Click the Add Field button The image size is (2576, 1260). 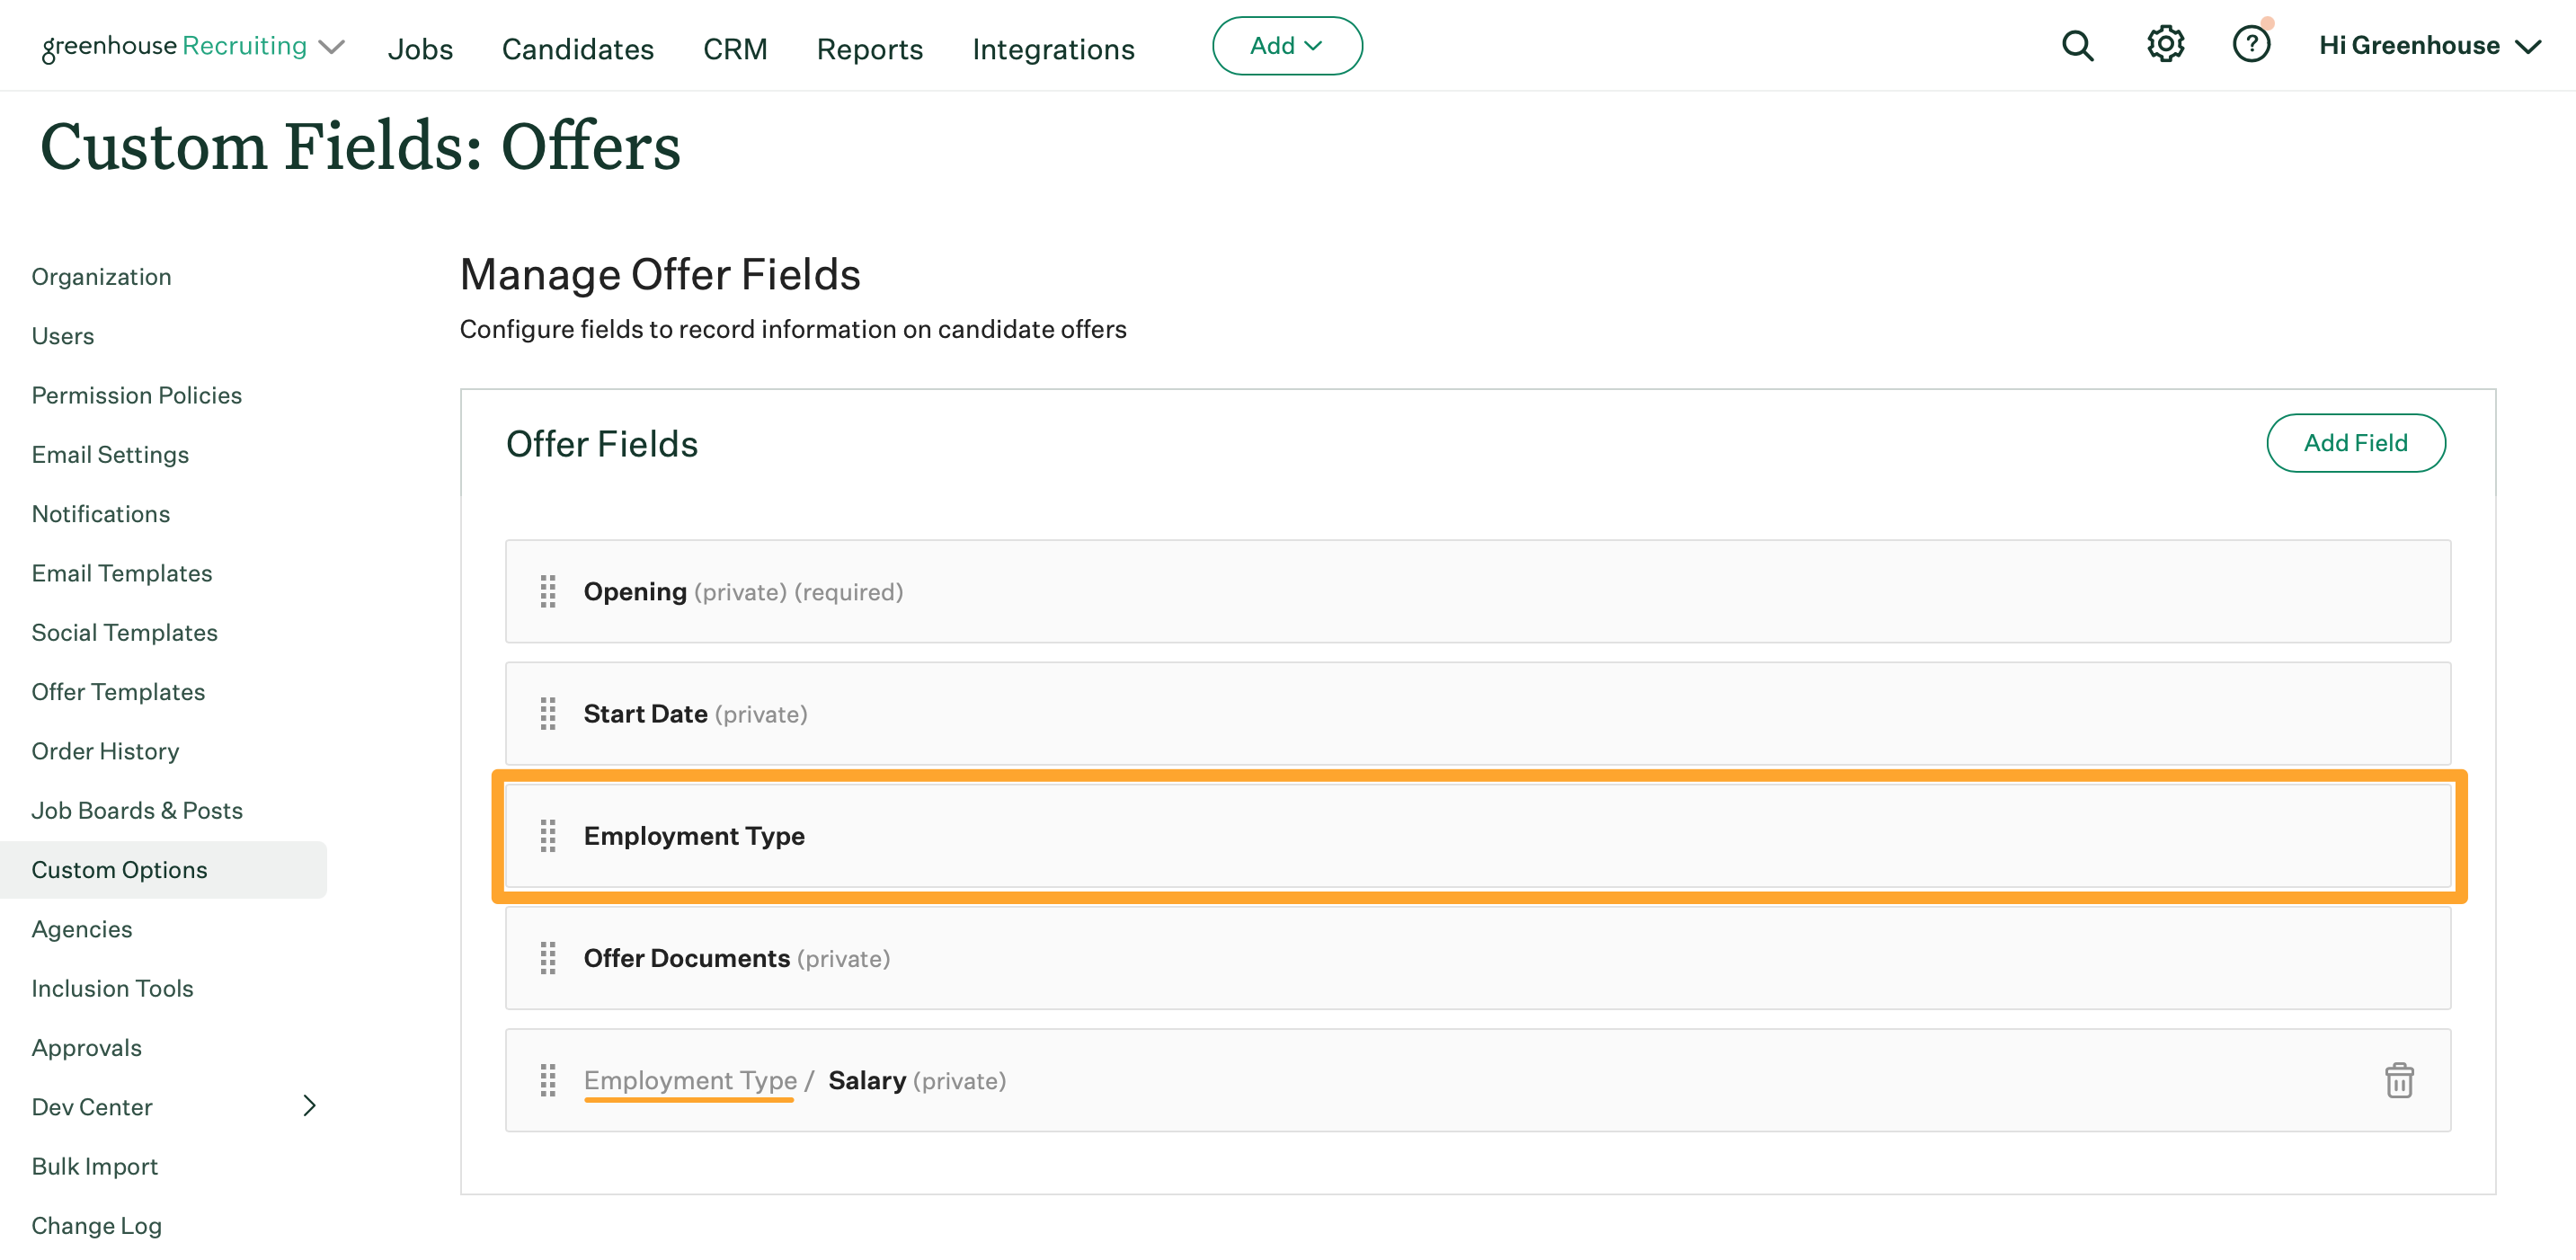(x=2355, y=443)
